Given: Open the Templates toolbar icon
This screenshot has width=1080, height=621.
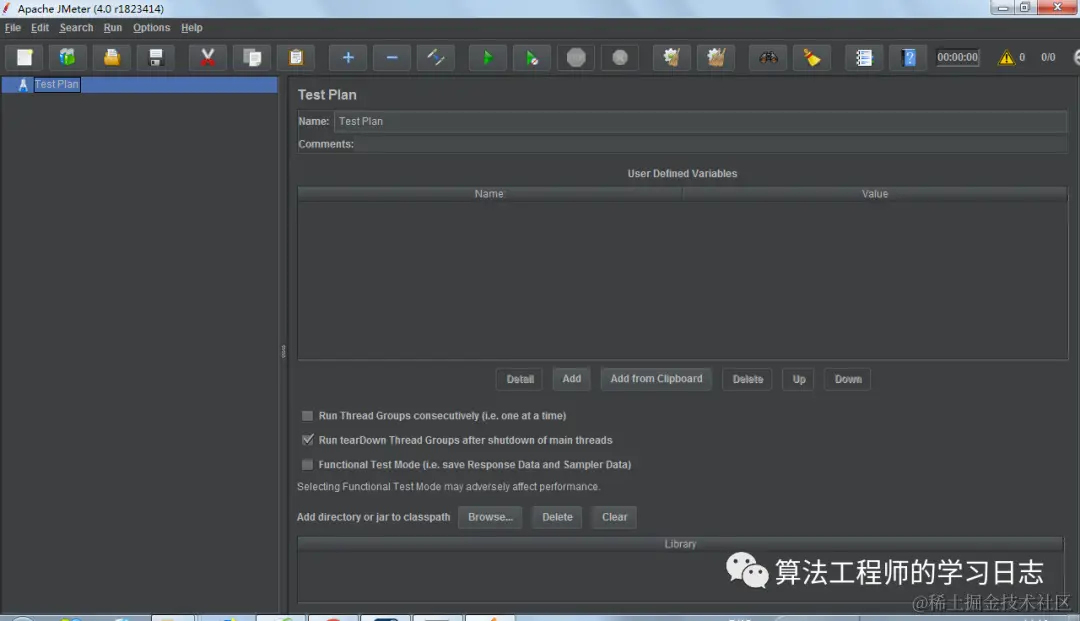Looking at the screenshot, I should point(68,58).
